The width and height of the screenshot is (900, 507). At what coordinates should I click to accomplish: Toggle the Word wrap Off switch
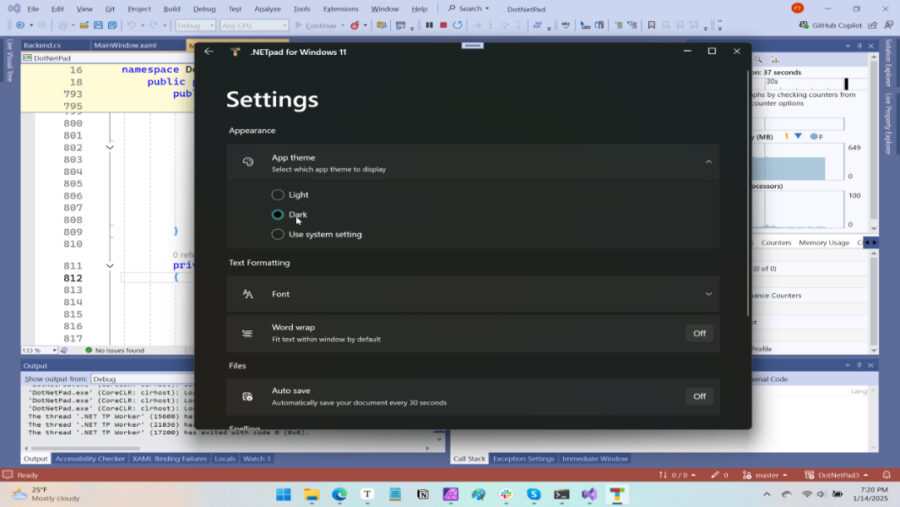[699, 333]
